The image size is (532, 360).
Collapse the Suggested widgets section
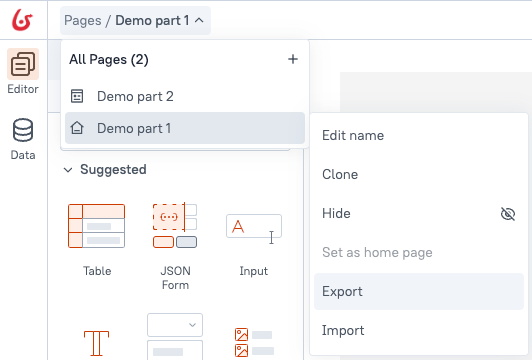coord(68,170)
